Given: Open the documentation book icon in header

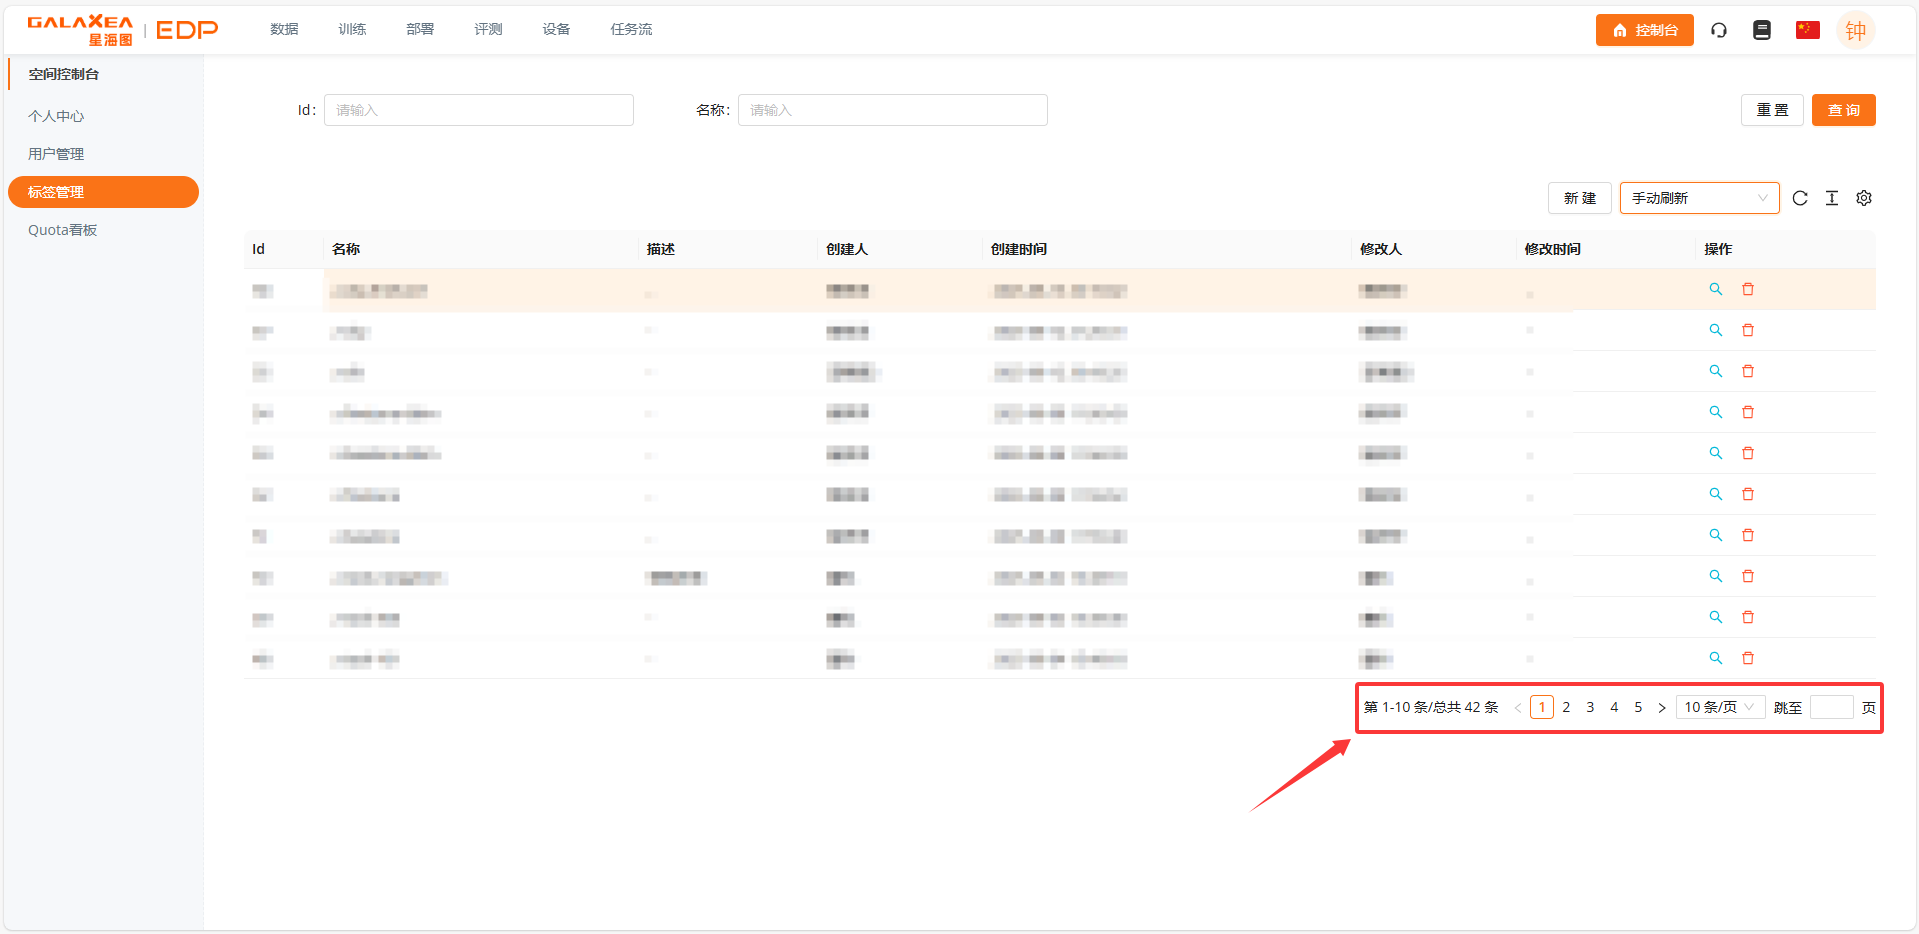Looking at the screenshot, I should [1762, 30].
